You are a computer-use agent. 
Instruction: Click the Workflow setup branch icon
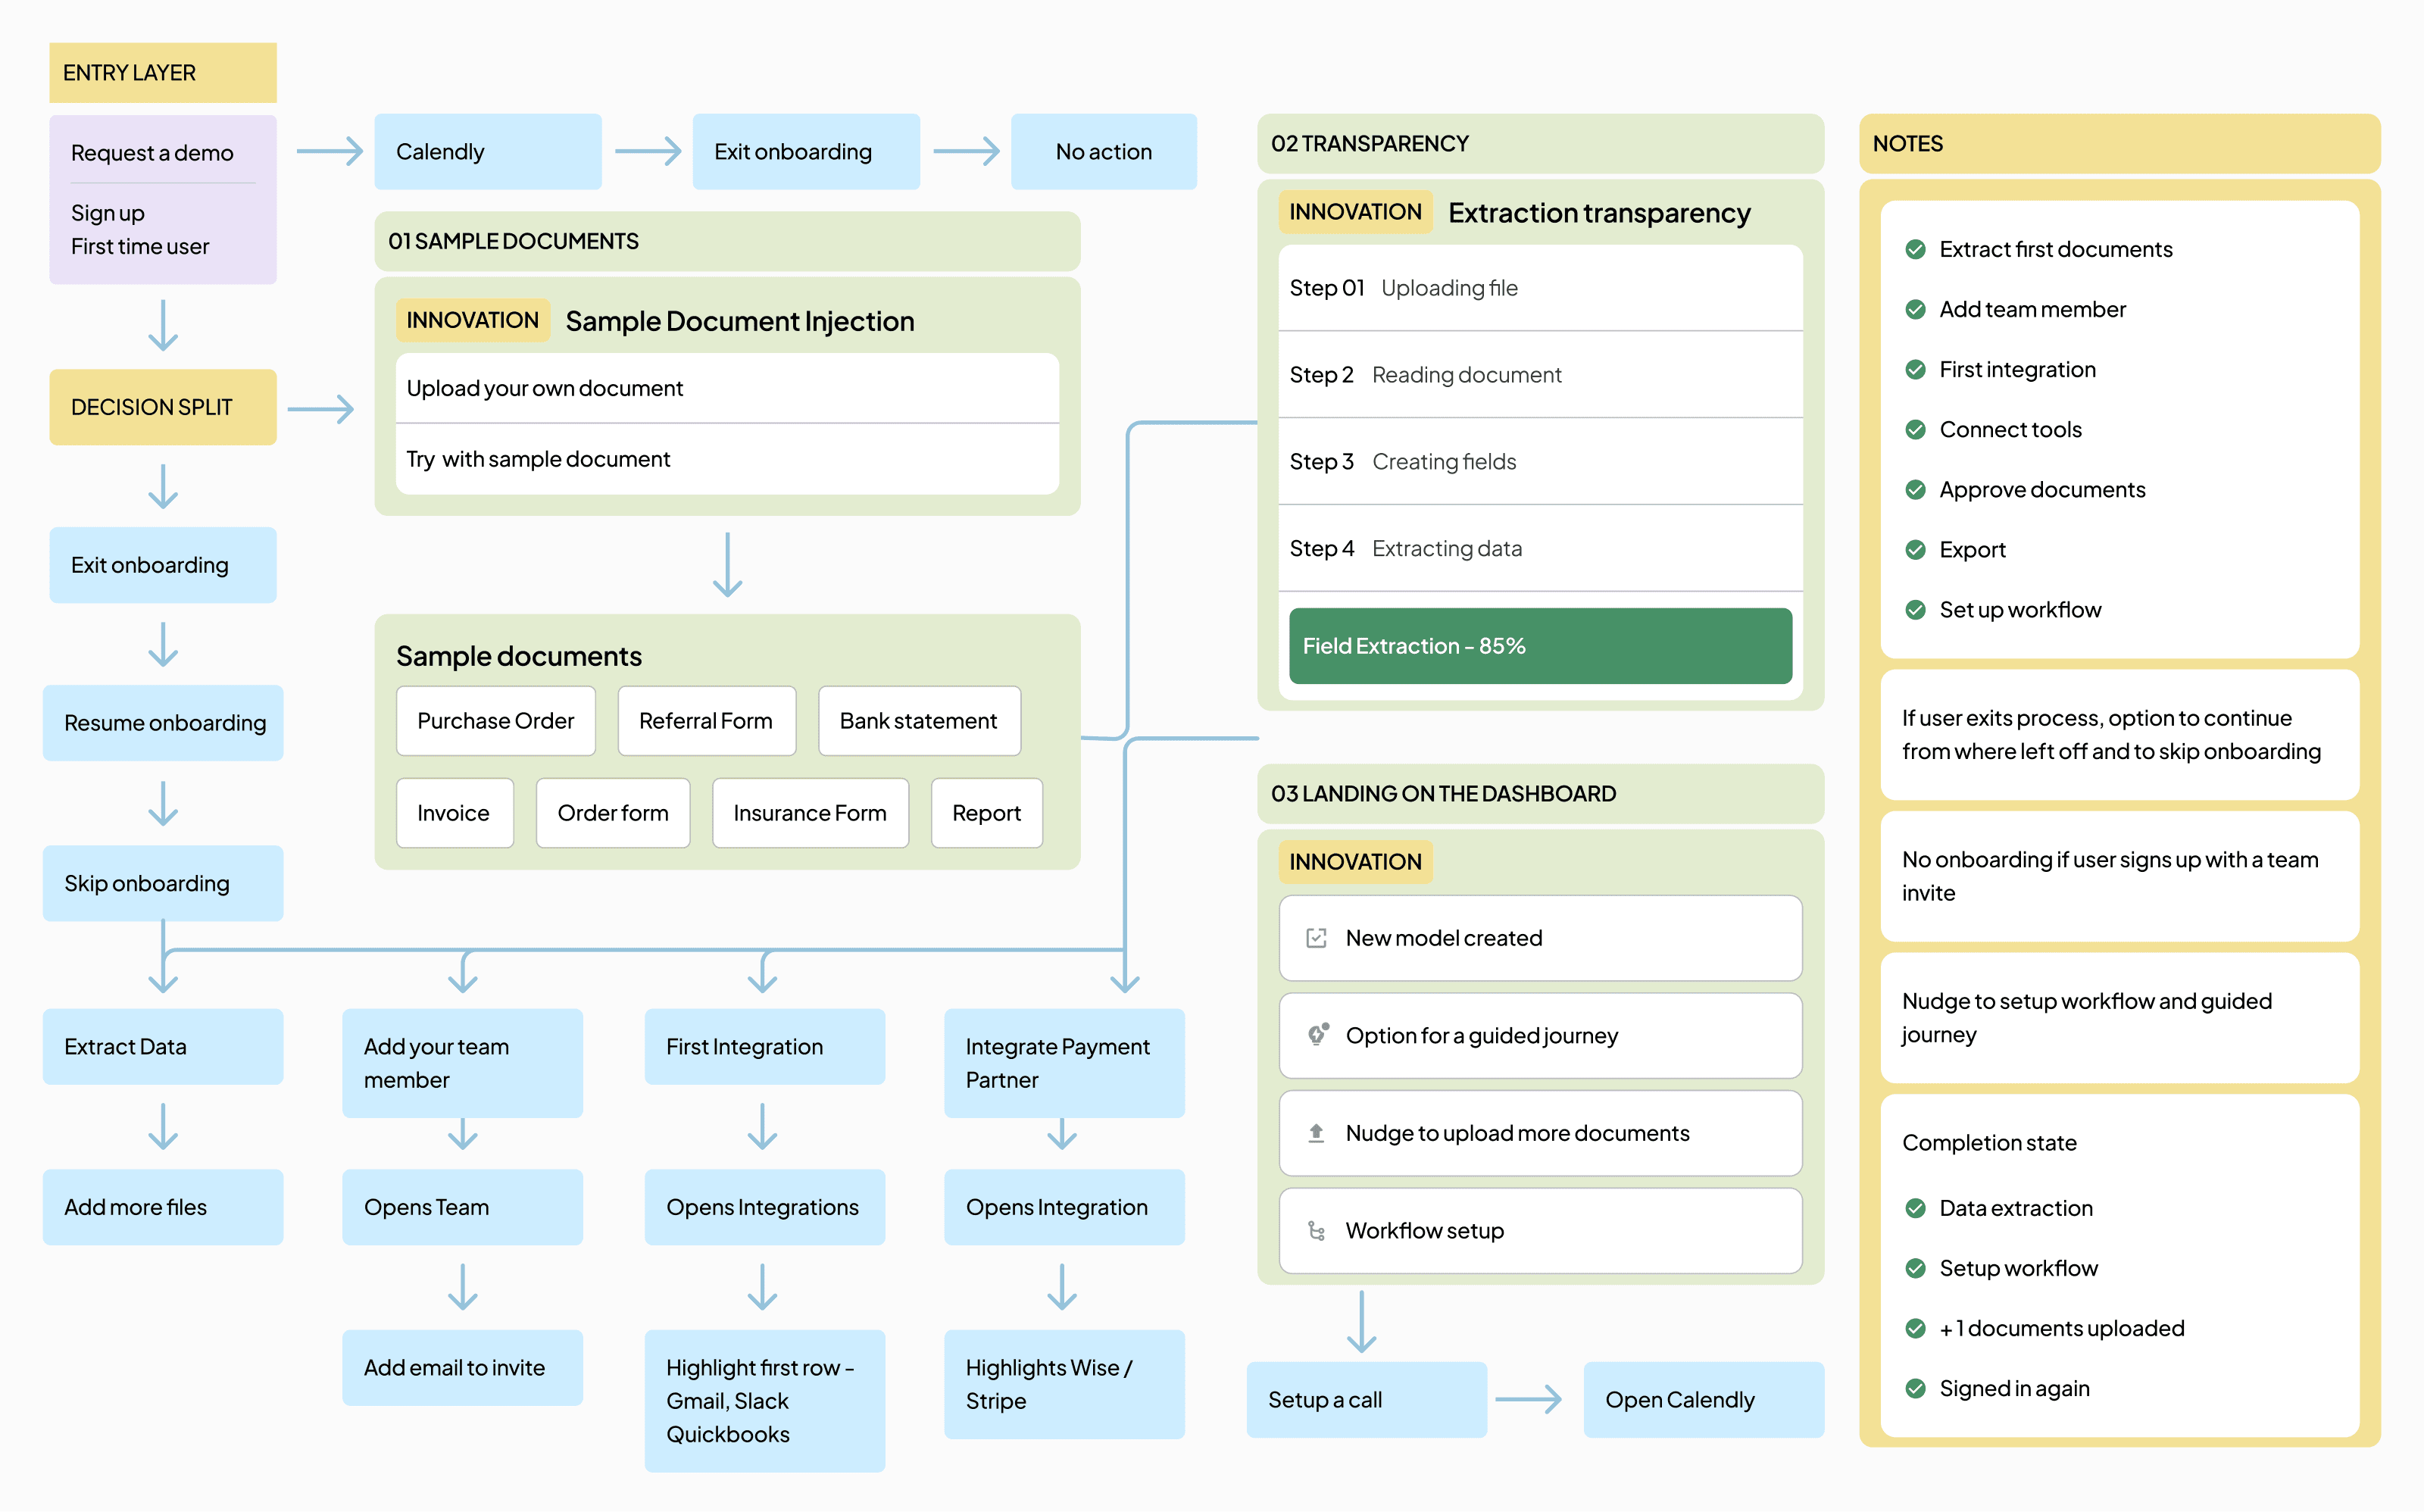[1316, 1231]
